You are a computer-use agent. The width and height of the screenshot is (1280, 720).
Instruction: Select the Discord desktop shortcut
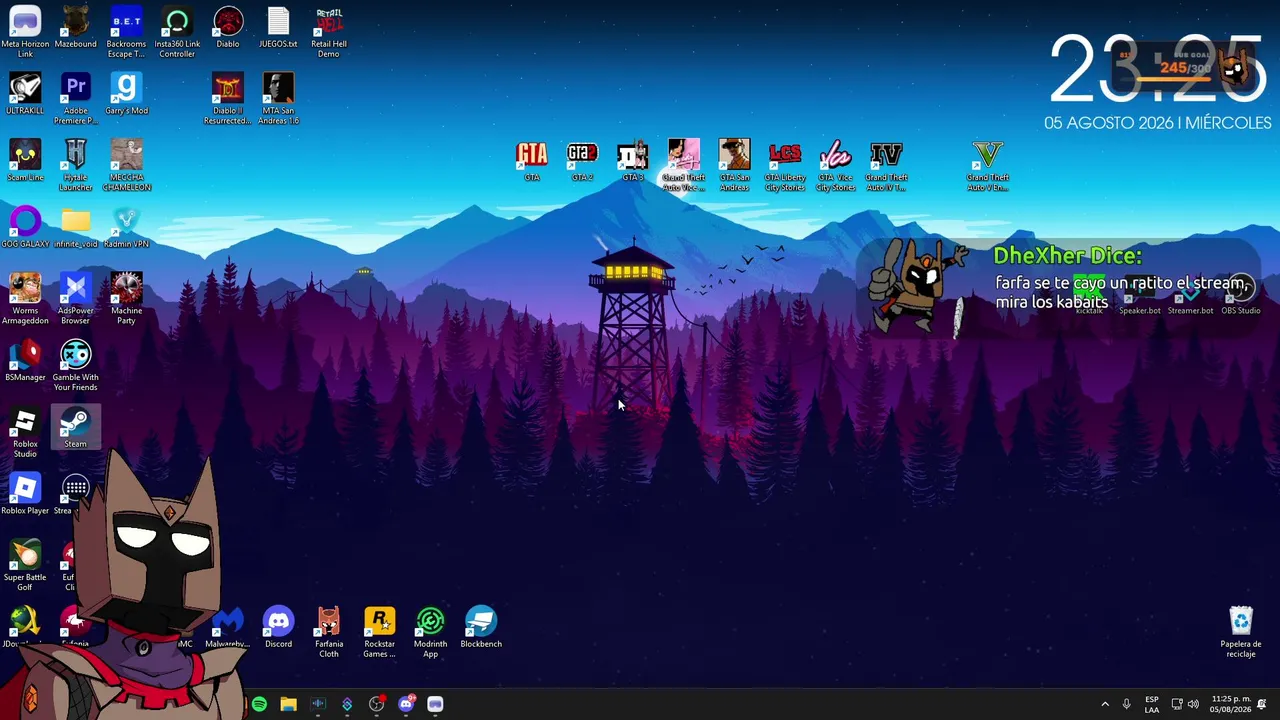click(278, 628)
